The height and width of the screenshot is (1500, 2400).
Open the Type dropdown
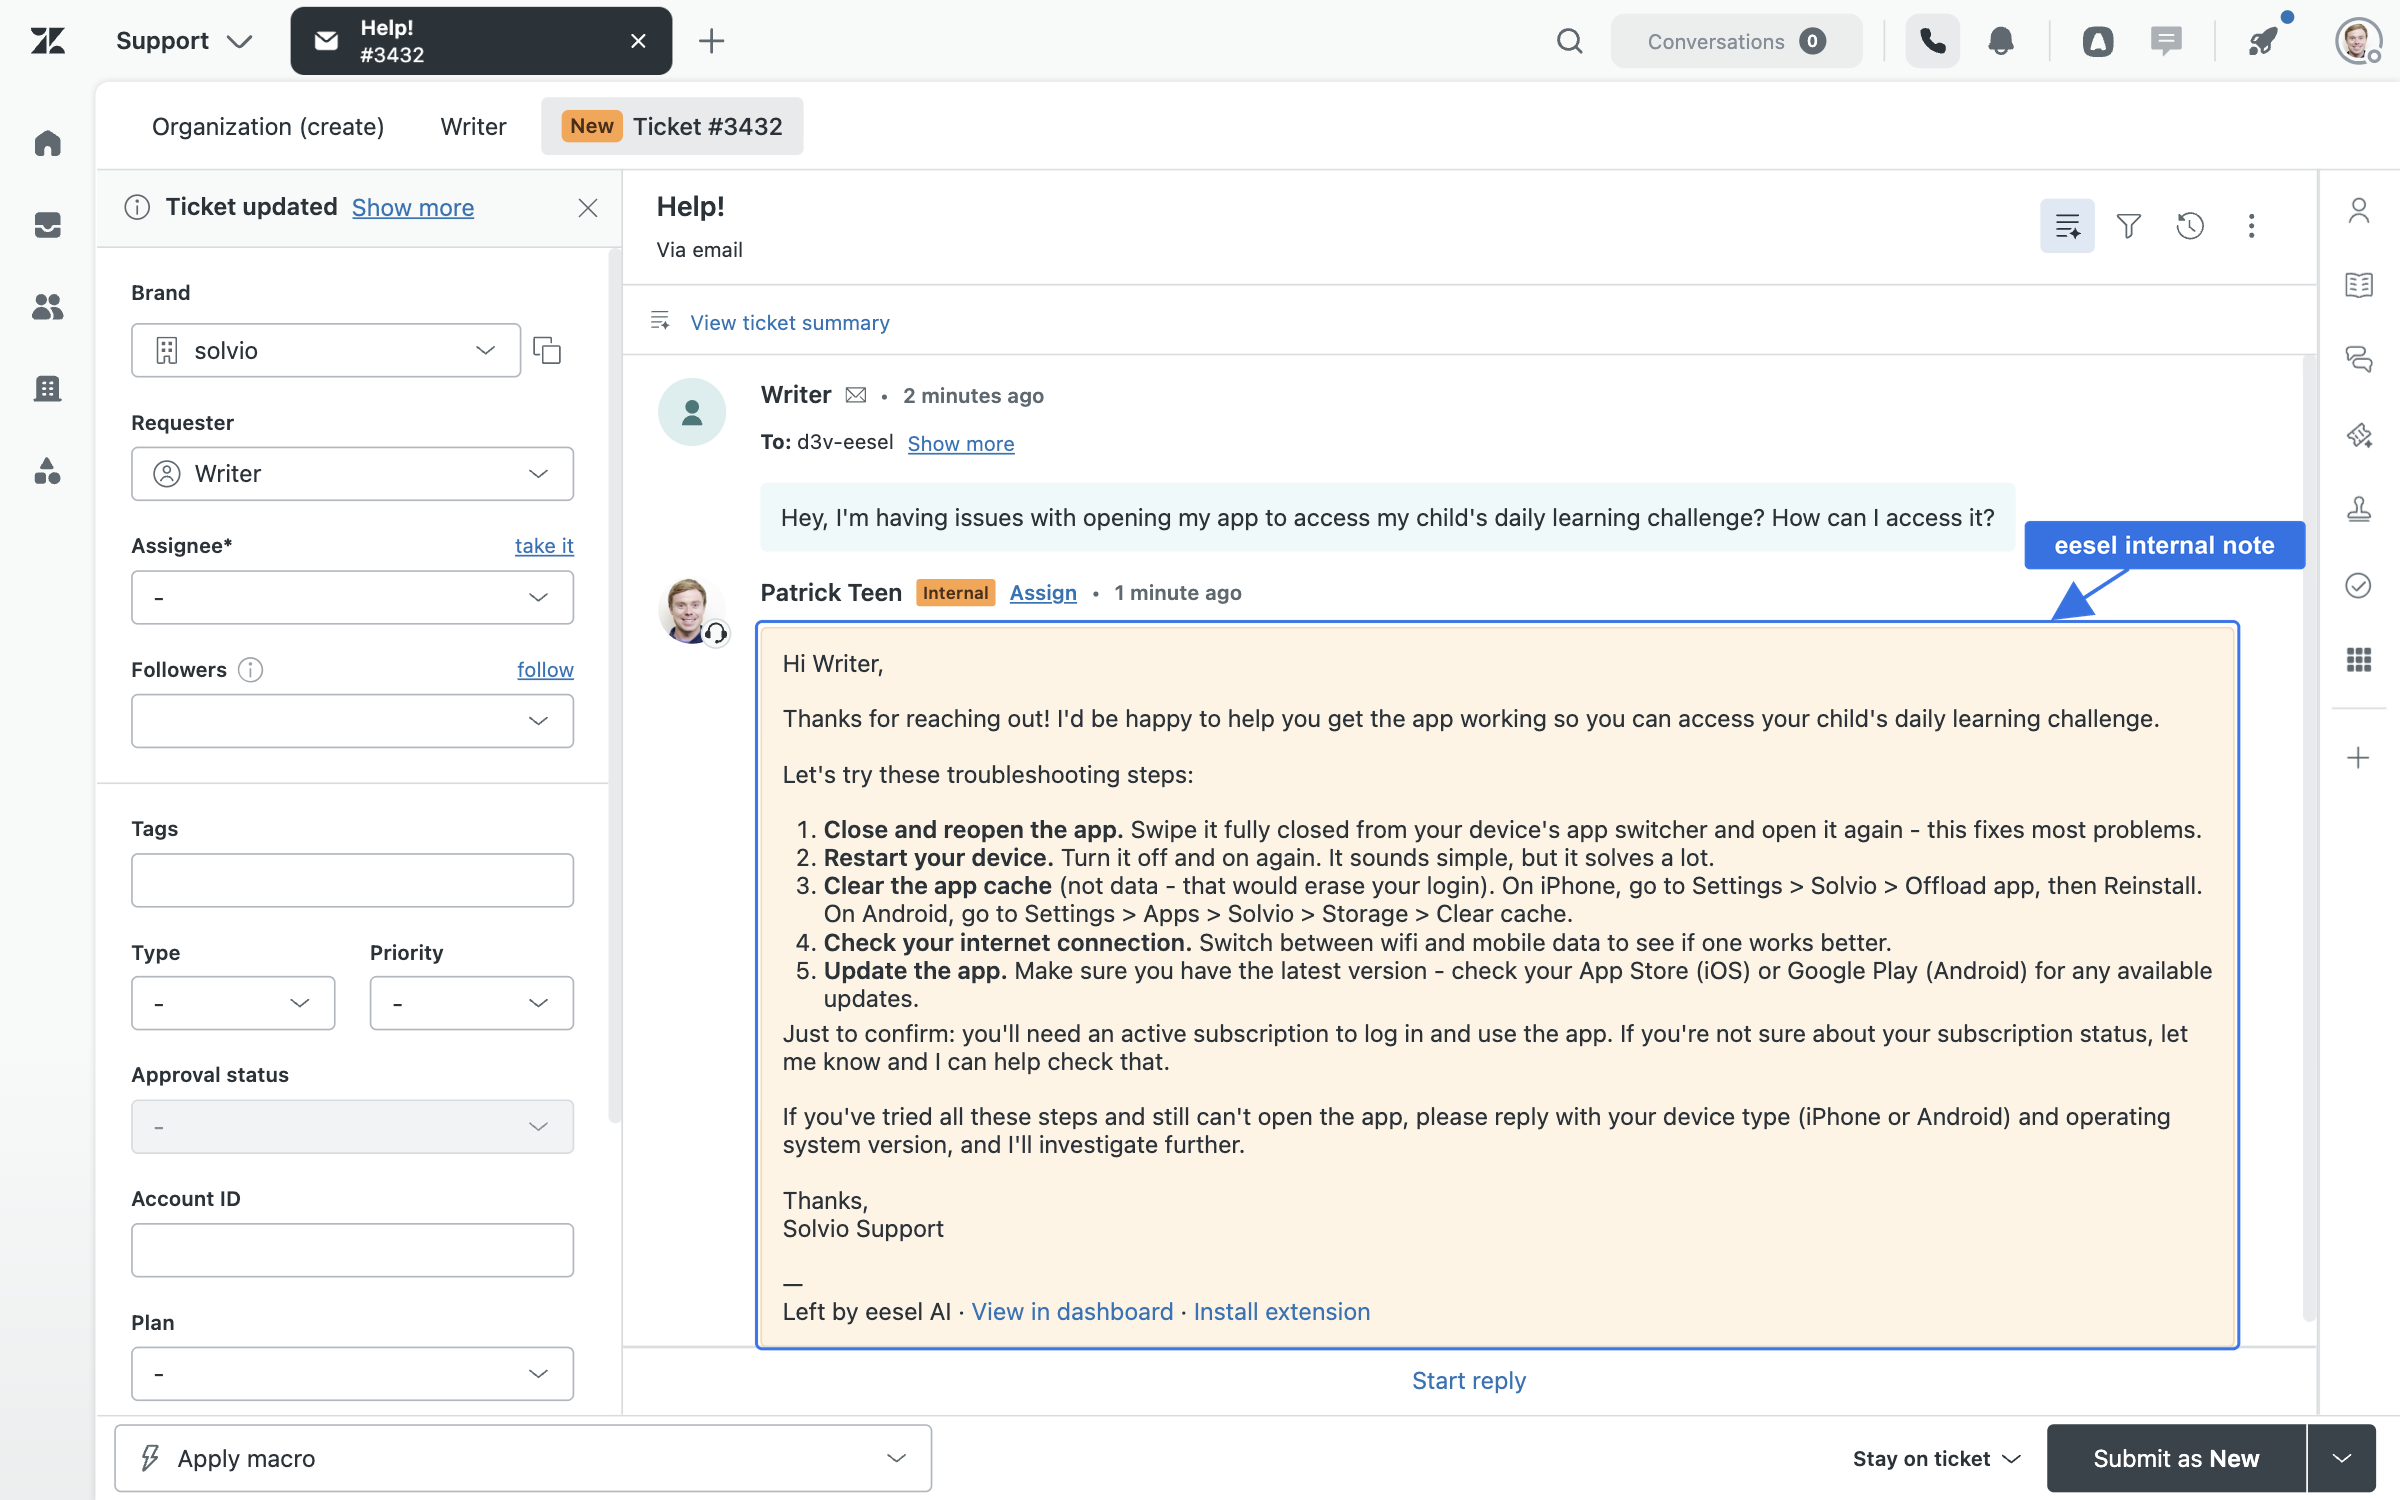233,1003
